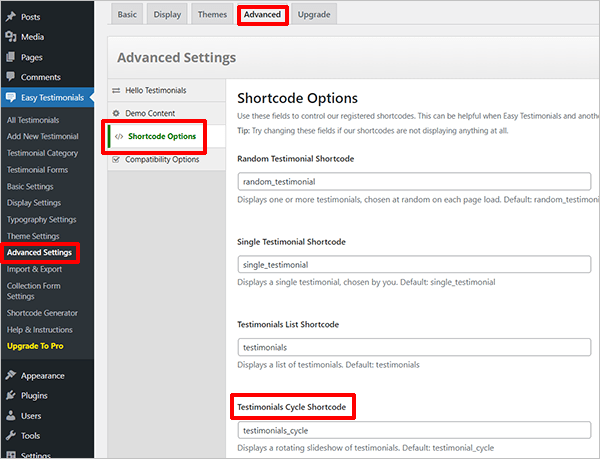The image size is (600, 459).
Task: Click the Posts pin icon
Action: pos(11,16)
